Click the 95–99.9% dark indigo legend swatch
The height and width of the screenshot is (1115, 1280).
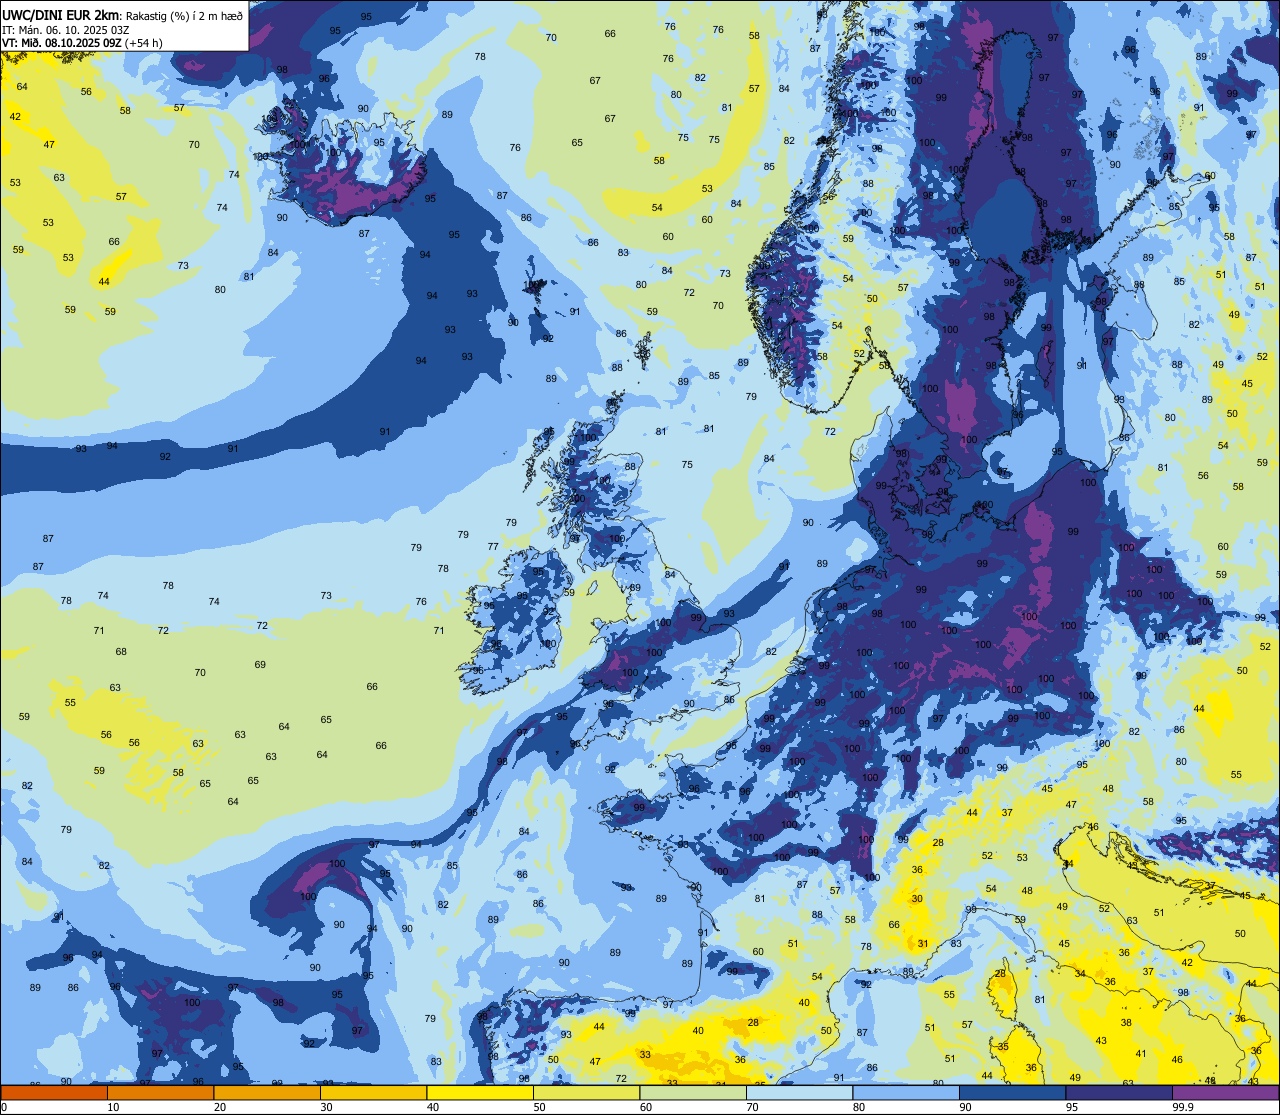[1119, 1092]
